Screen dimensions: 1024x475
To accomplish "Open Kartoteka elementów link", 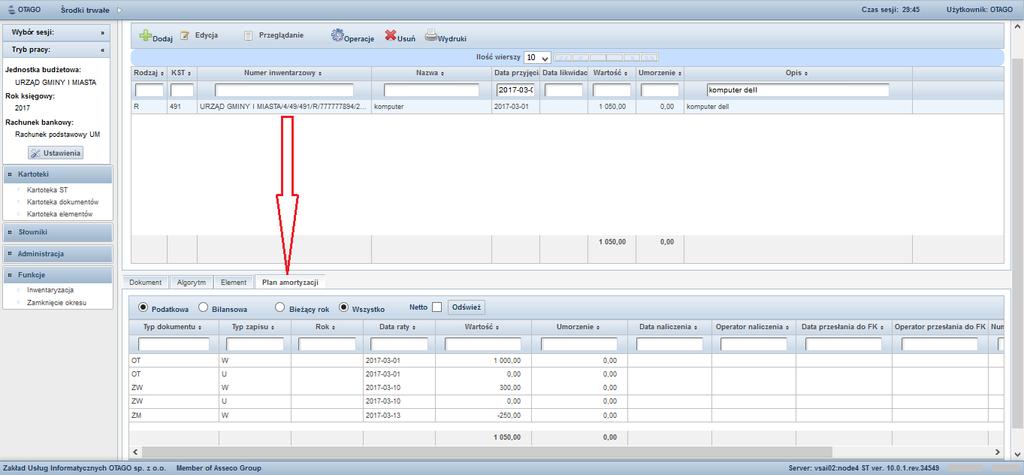I will (x=59, y=214).
